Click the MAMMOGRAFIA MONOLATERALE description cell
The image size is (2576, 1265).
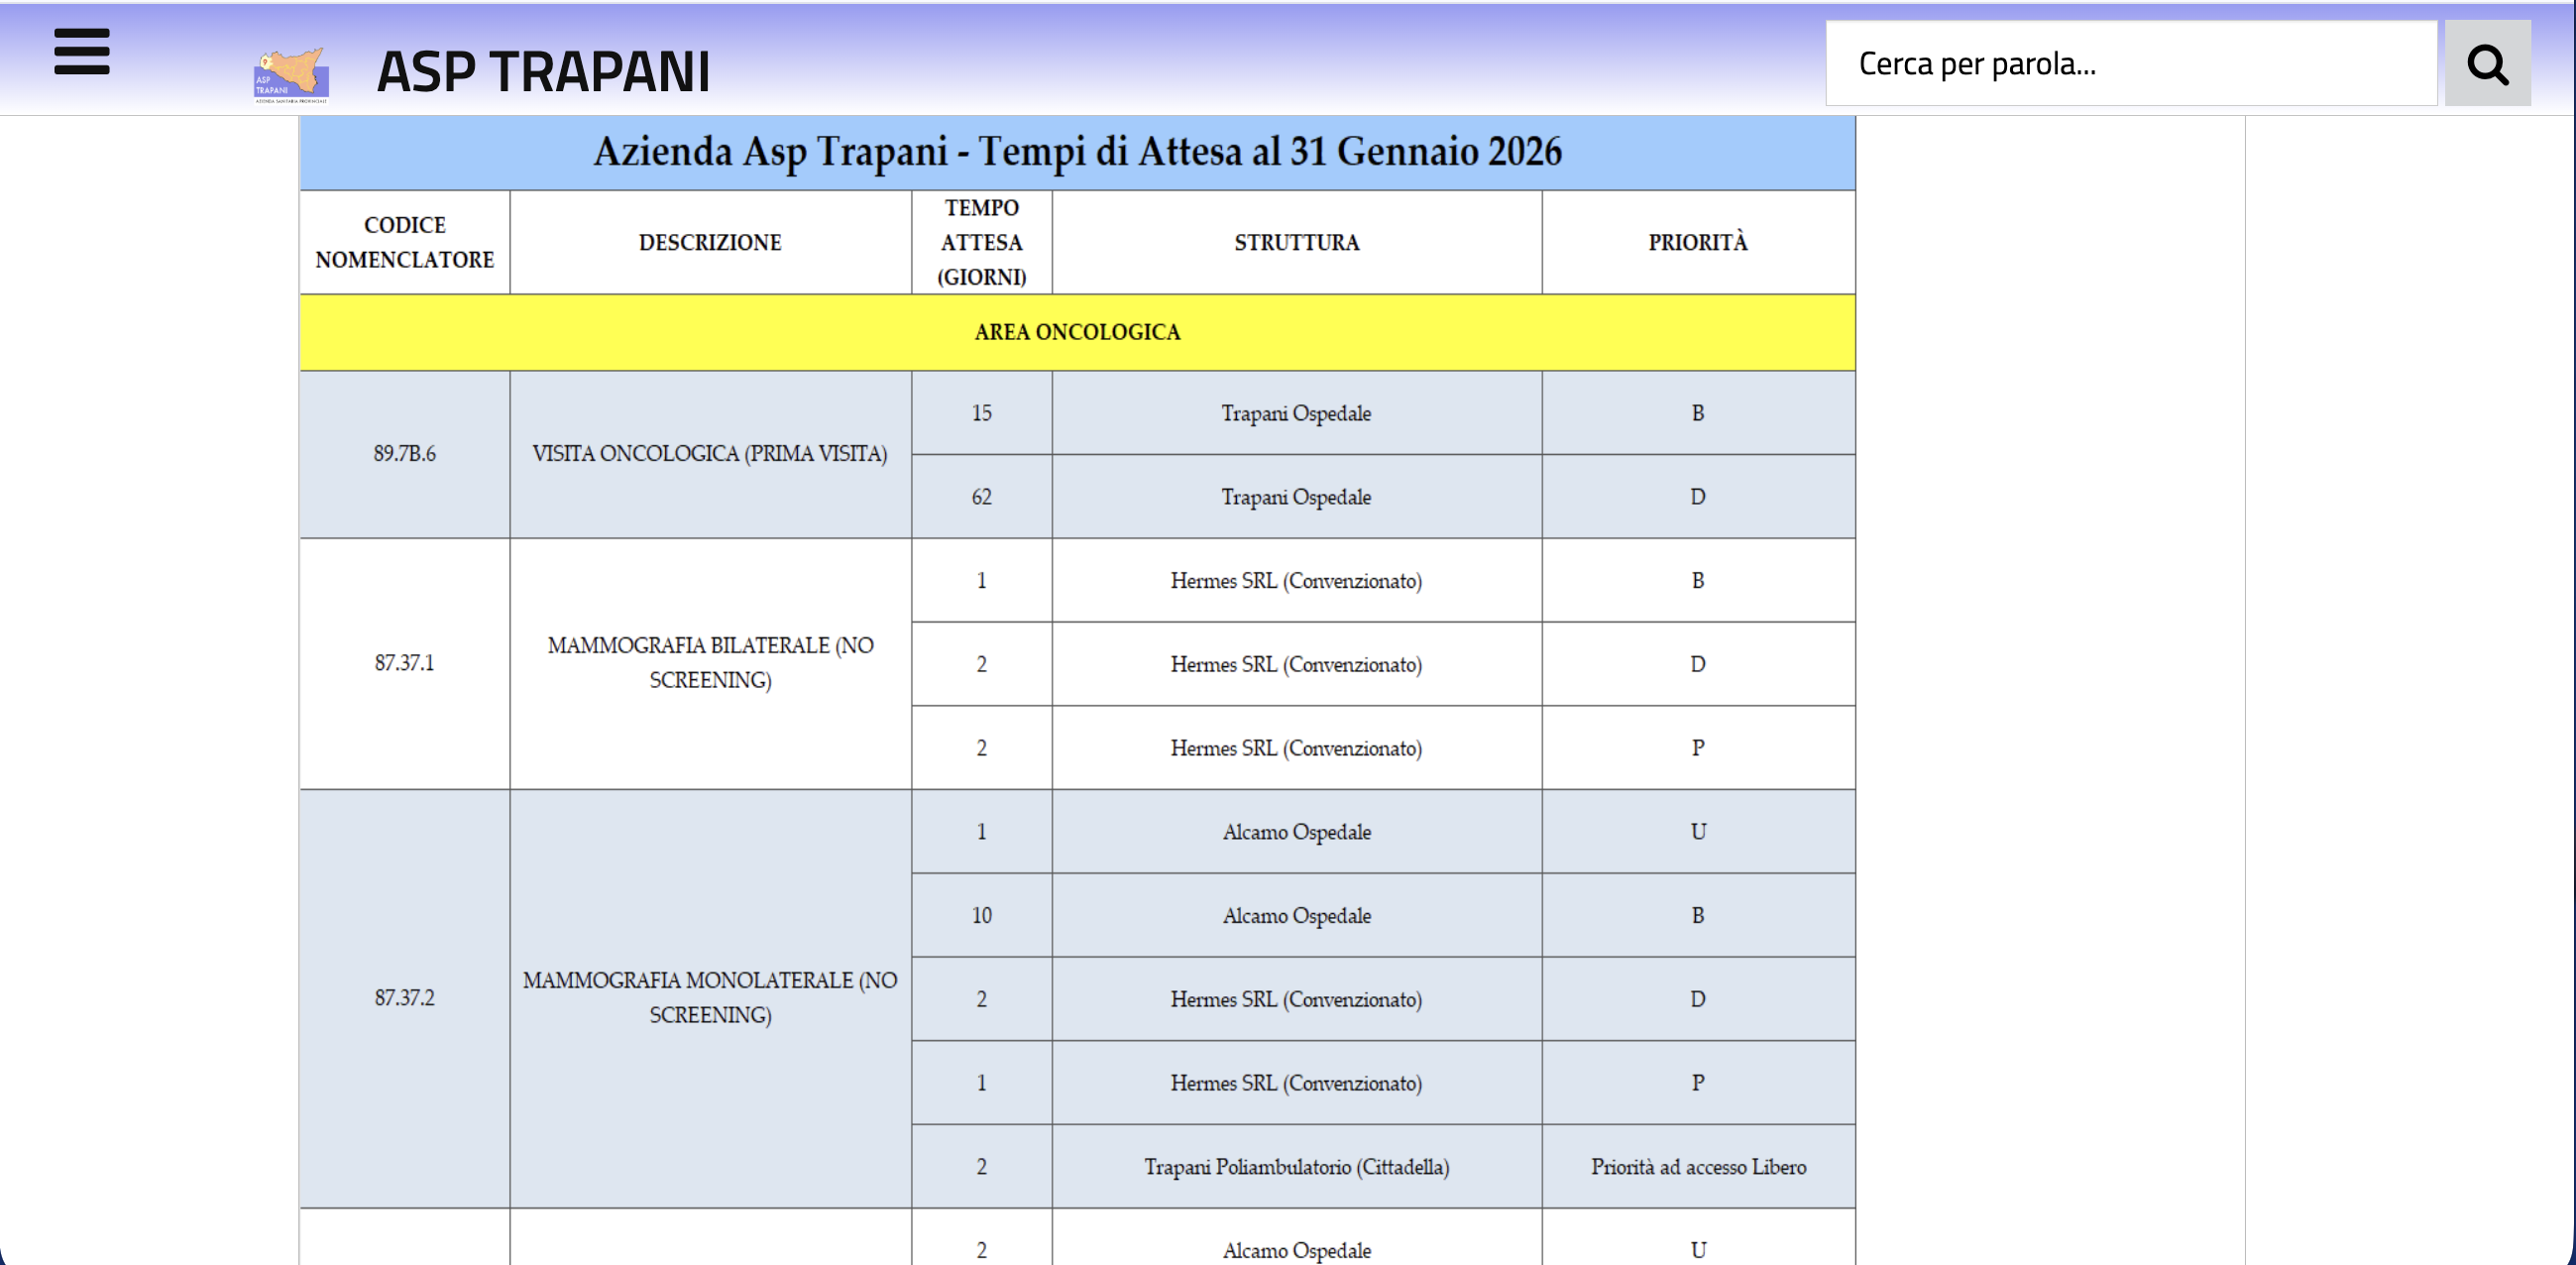(710, 998)
